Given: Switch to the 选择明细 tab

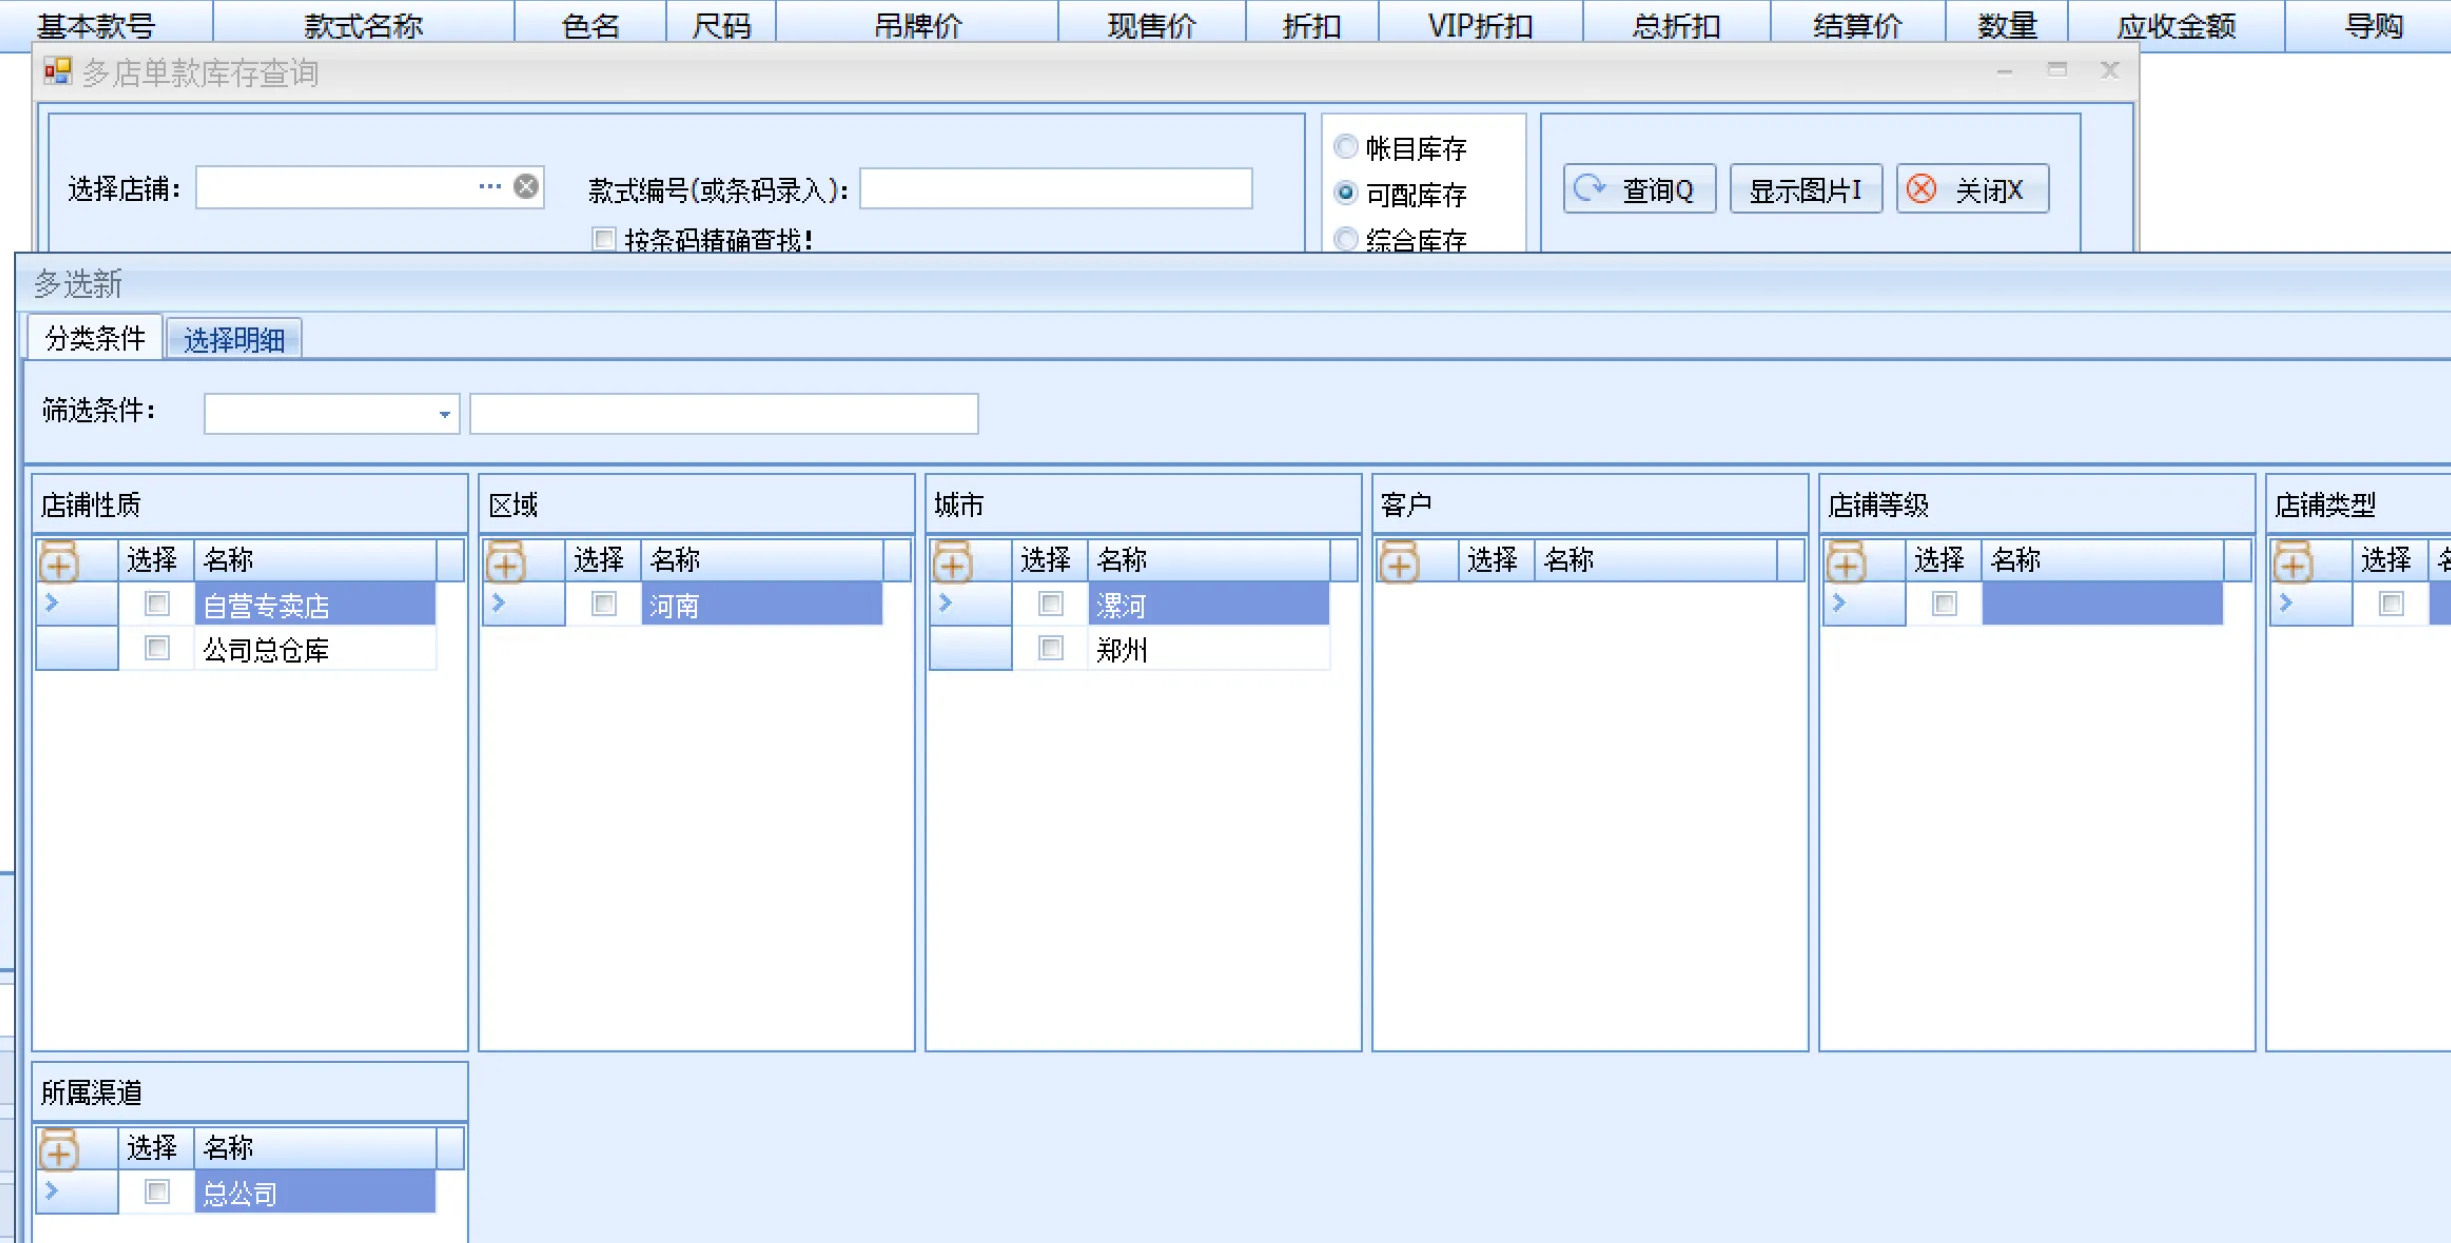Looking at the screenshot, I should (234, 340).
